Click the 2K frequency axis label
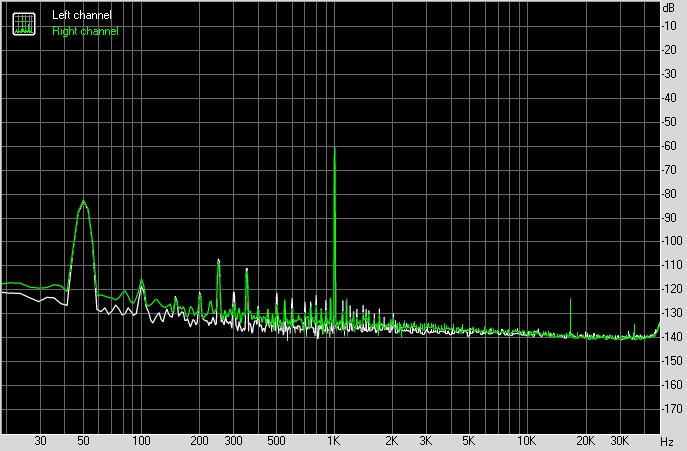Image resolution: width=687 pixels, height=451 pixels. 392,440
